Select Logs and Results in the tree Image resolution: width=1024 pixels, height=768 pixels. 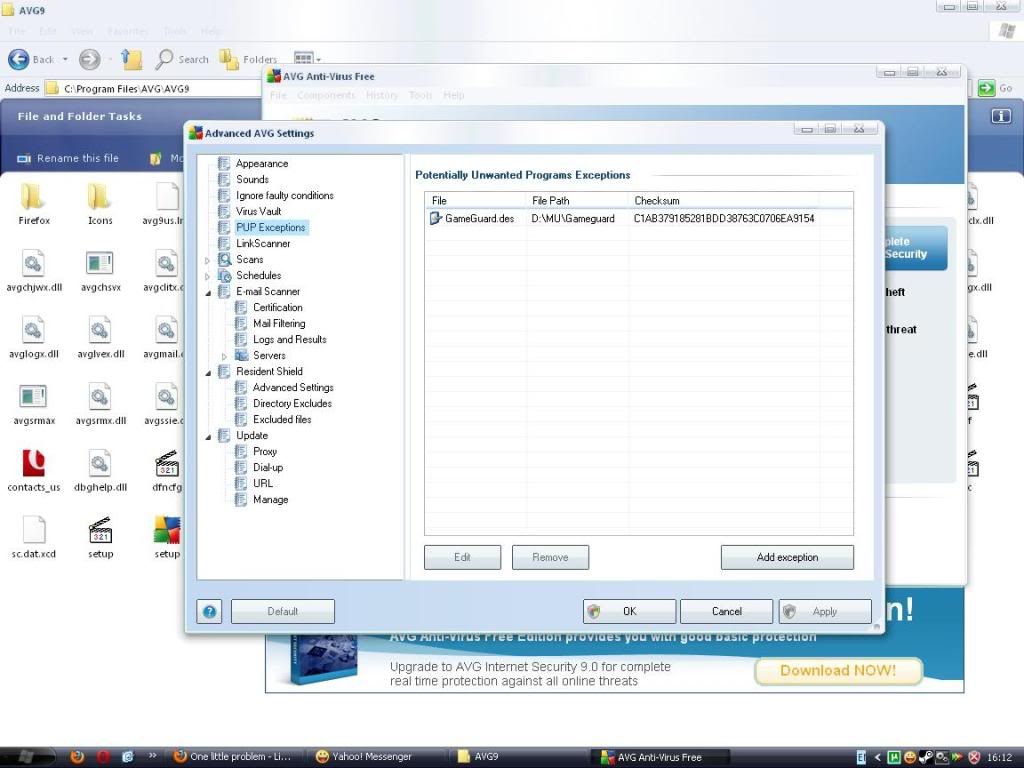tap(289, 339)
